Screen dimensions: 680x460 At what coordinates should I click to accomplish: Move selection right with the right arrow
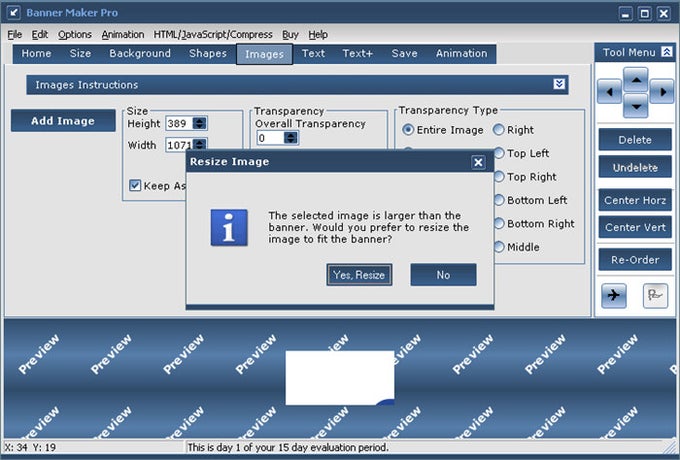click(662, 92)
